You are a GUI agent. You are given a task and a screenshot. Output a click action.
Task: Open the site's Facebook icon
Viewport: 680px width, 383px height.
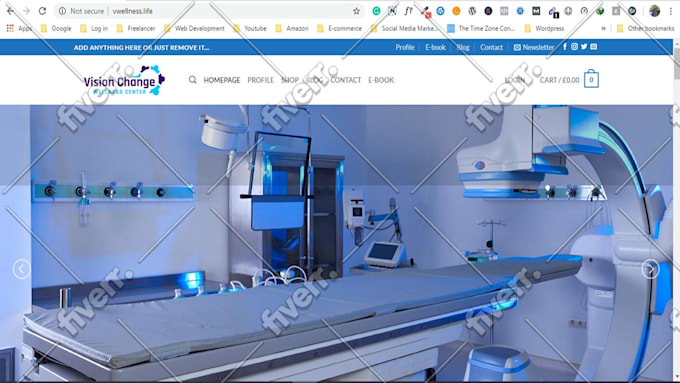(x=565, y=46)
